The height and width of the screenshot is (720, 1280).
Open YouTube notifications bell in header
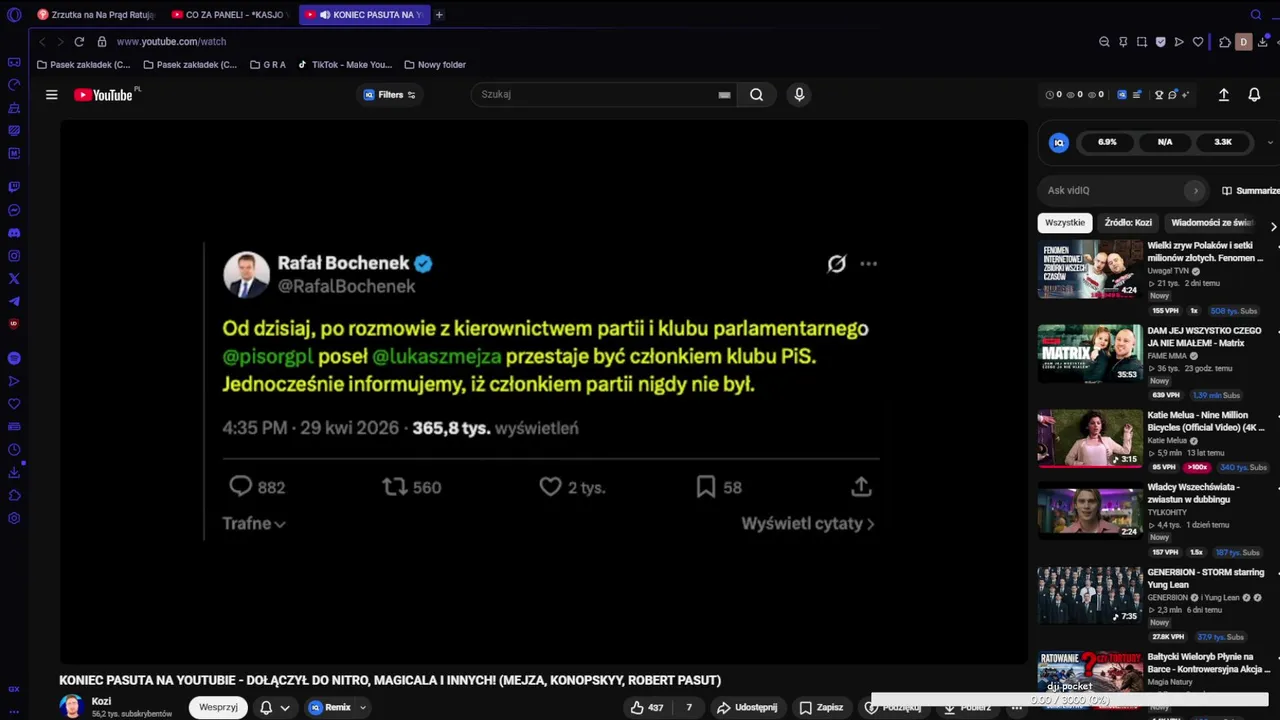coord(1254,95)
